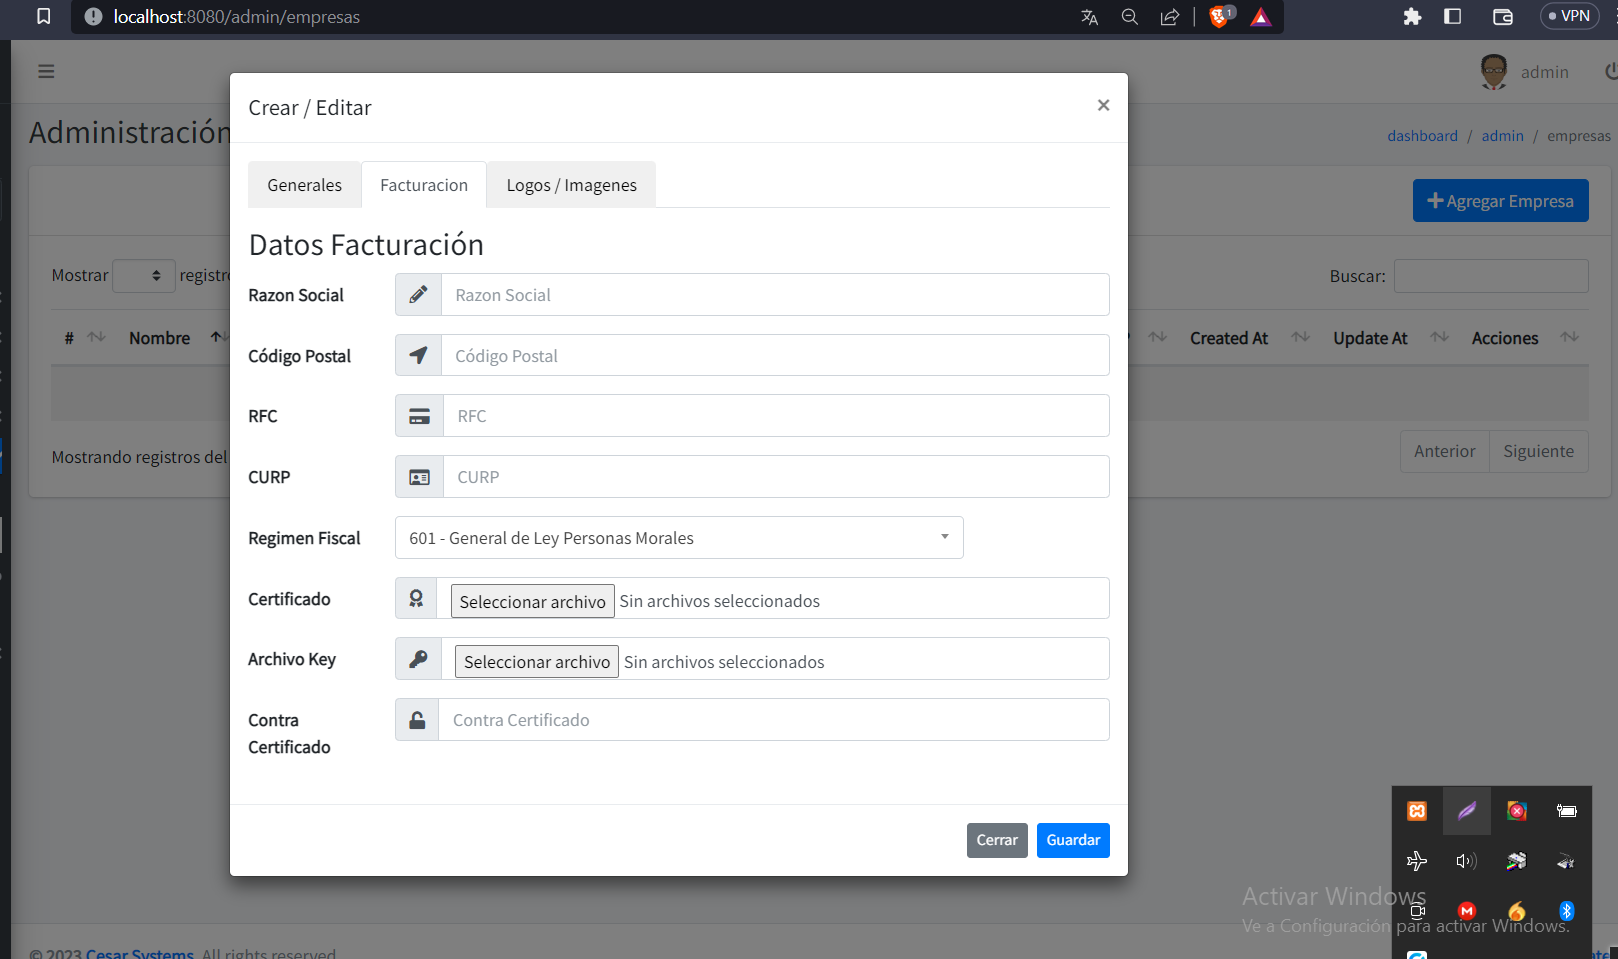Click the hamburger sidebar menu icon
The width and height of the screenshot is (1618, 959).
pos(46,71)
